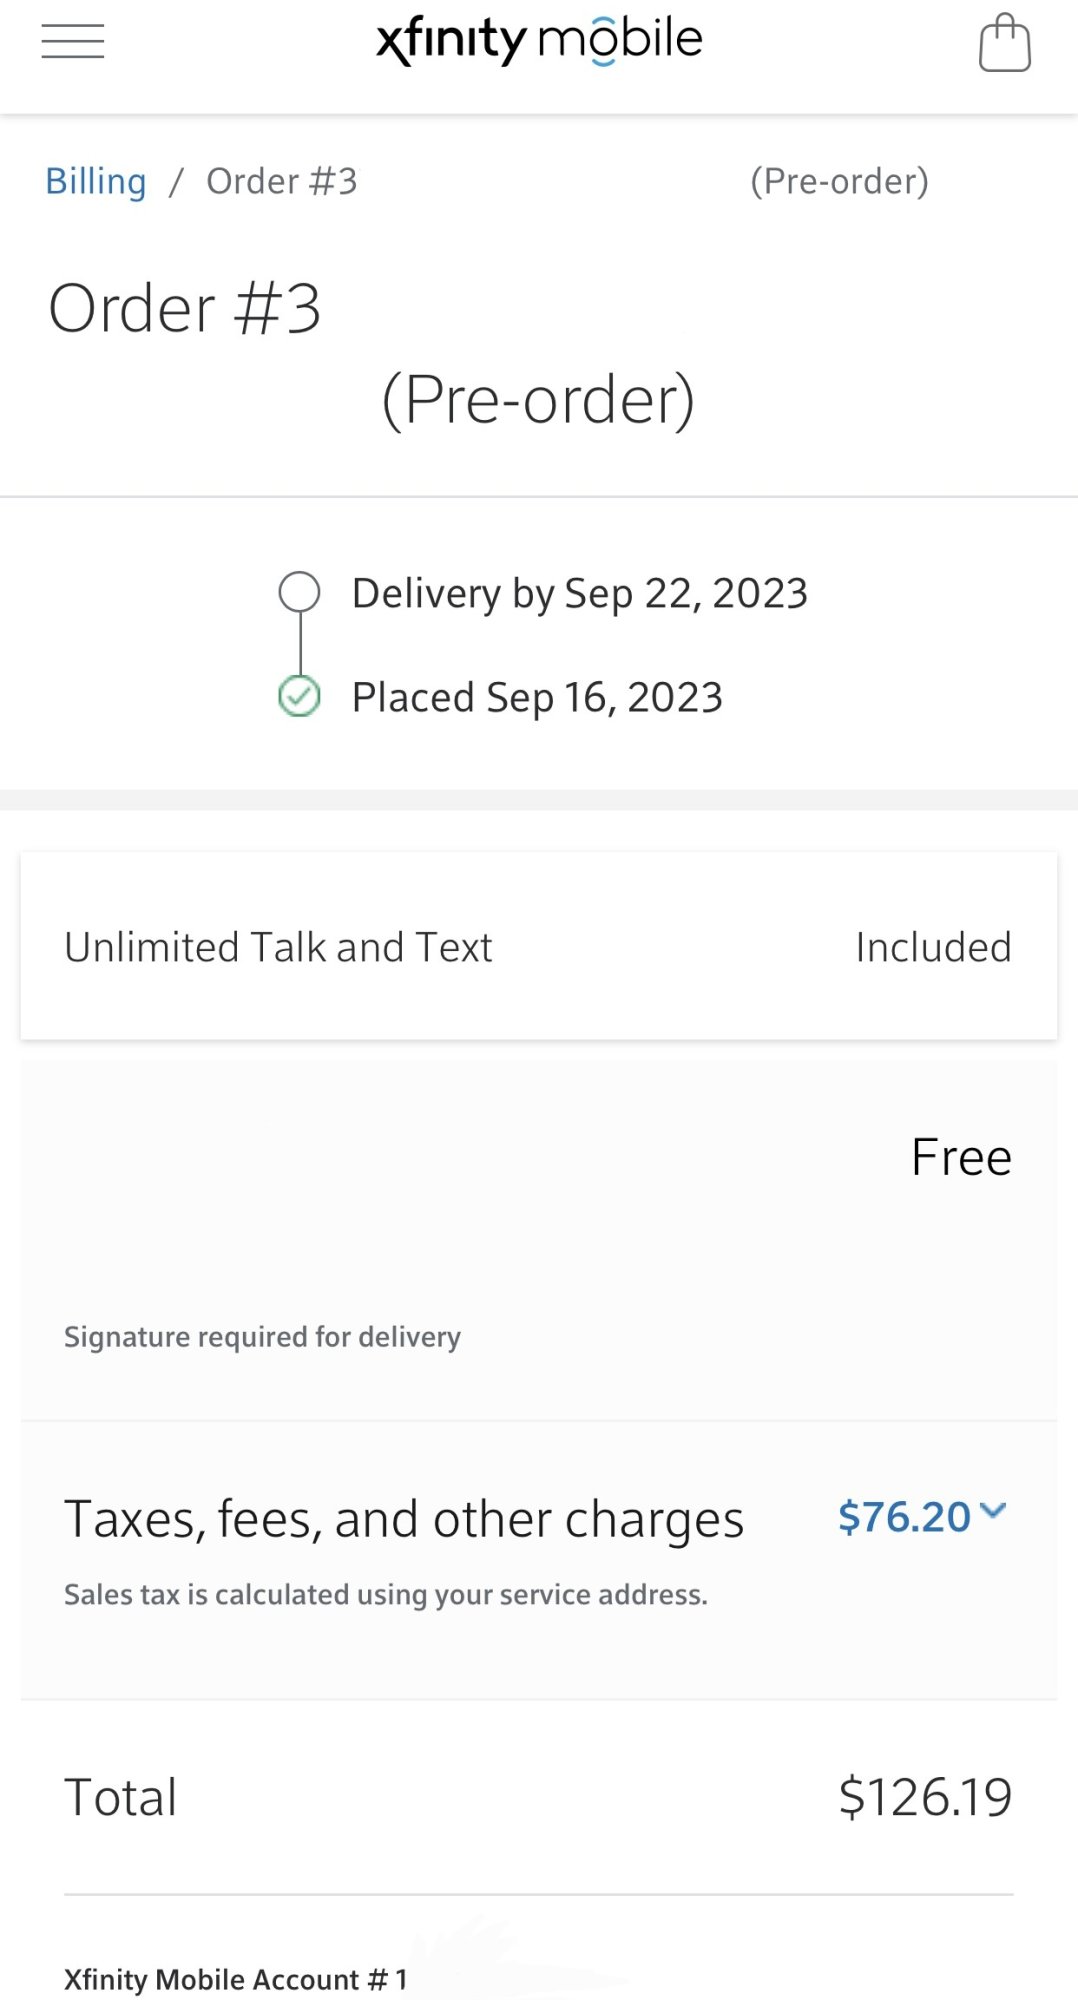Expand taxes chevron next to $76.20

point(993,1511)
